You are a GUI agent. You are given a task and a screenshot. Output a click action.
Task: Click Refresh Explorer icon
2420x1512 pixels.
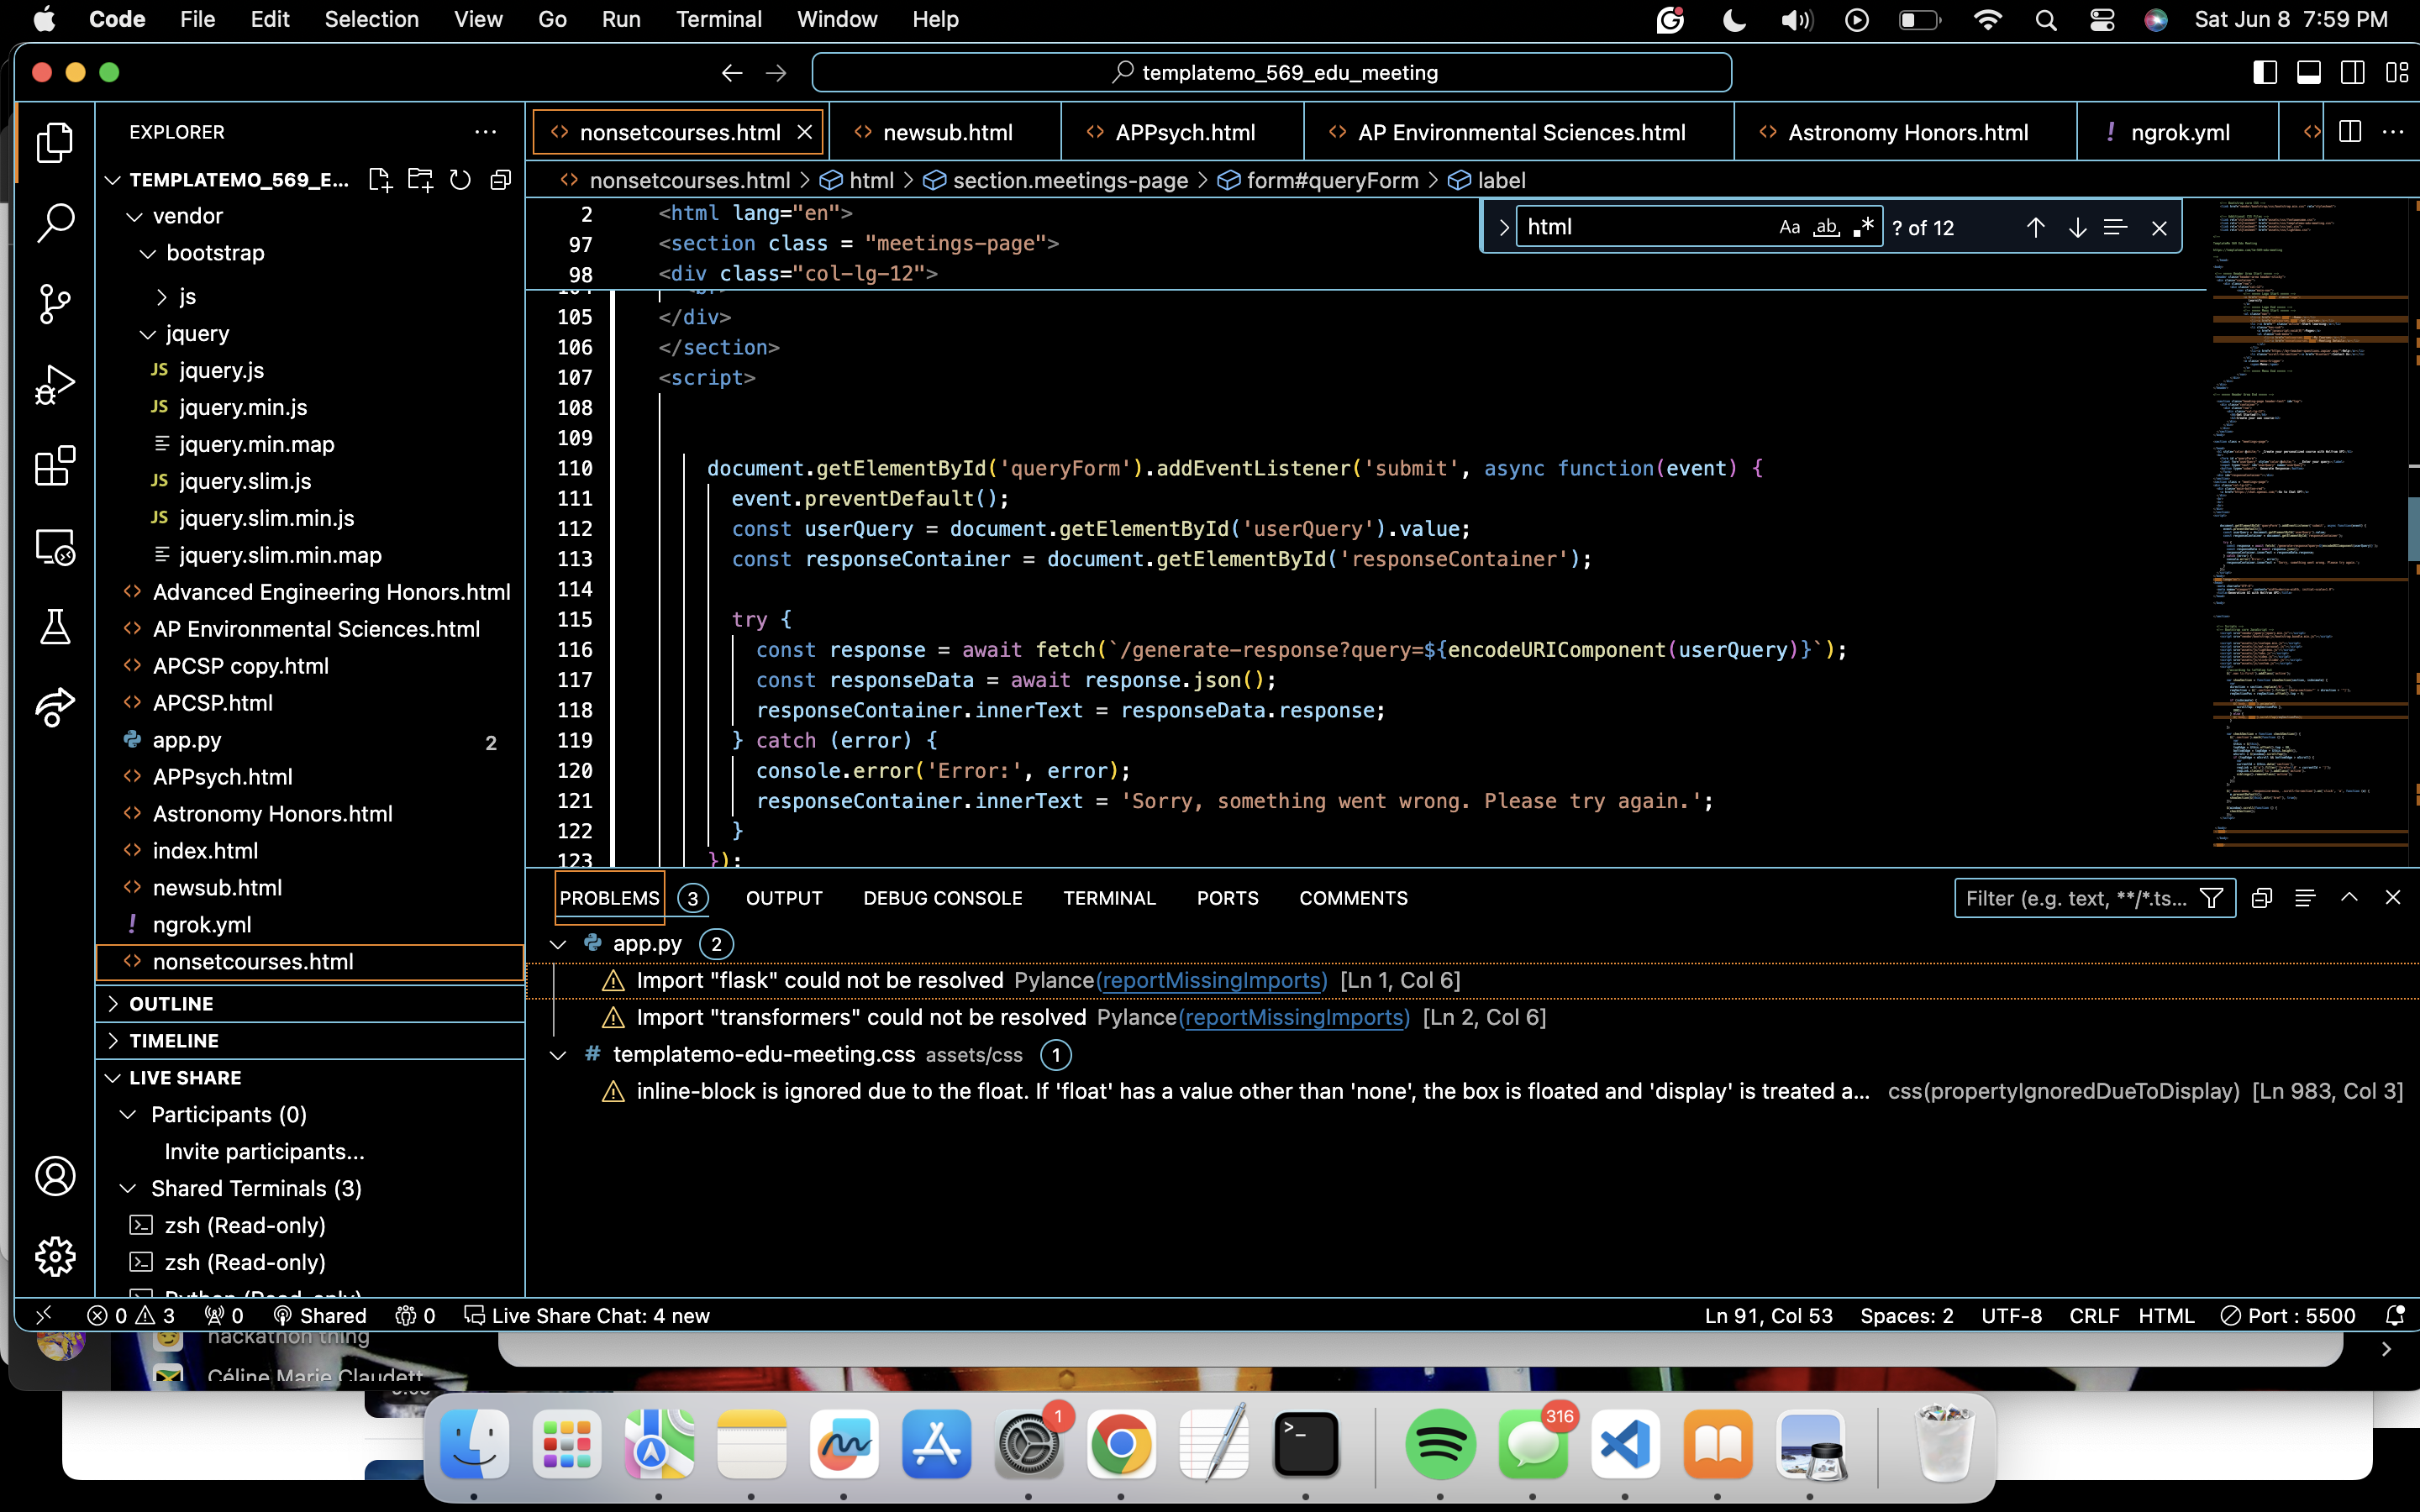click(x=460, y=180)
